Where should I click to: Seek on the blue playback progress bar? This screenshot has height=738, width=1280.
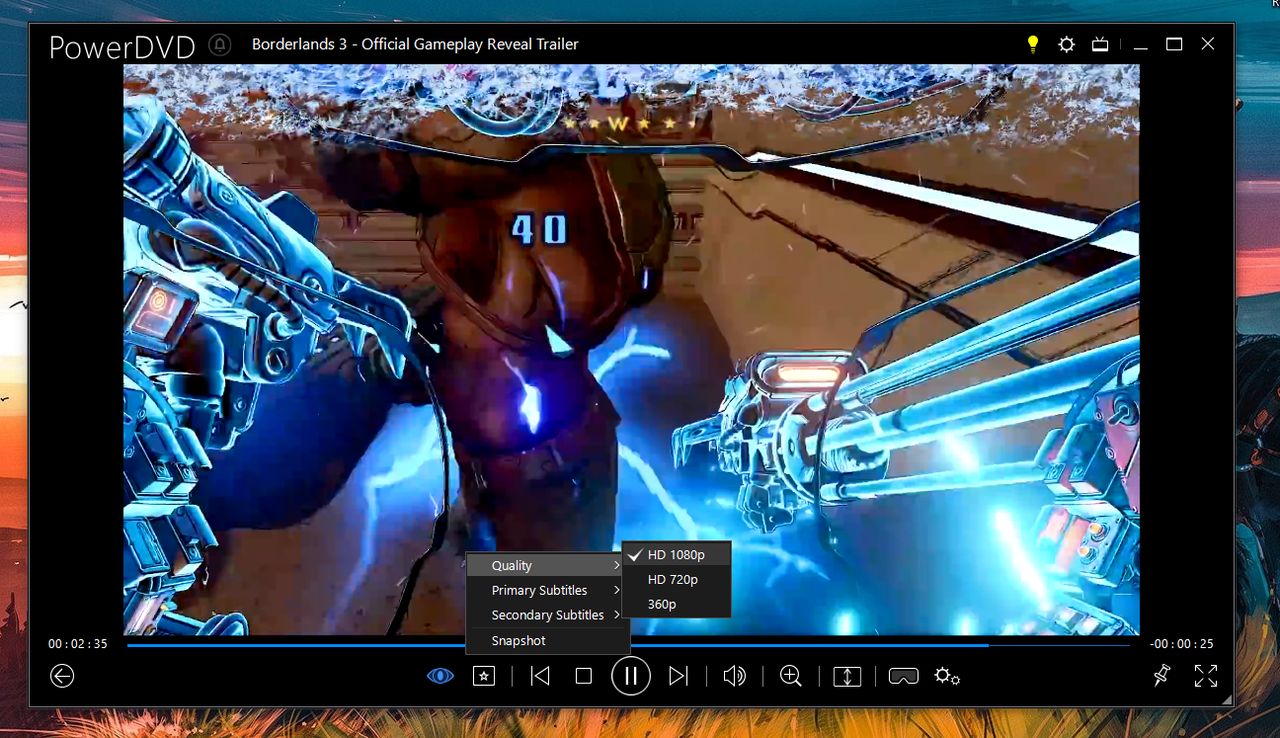pyautogui.click(x=628, y=645)
